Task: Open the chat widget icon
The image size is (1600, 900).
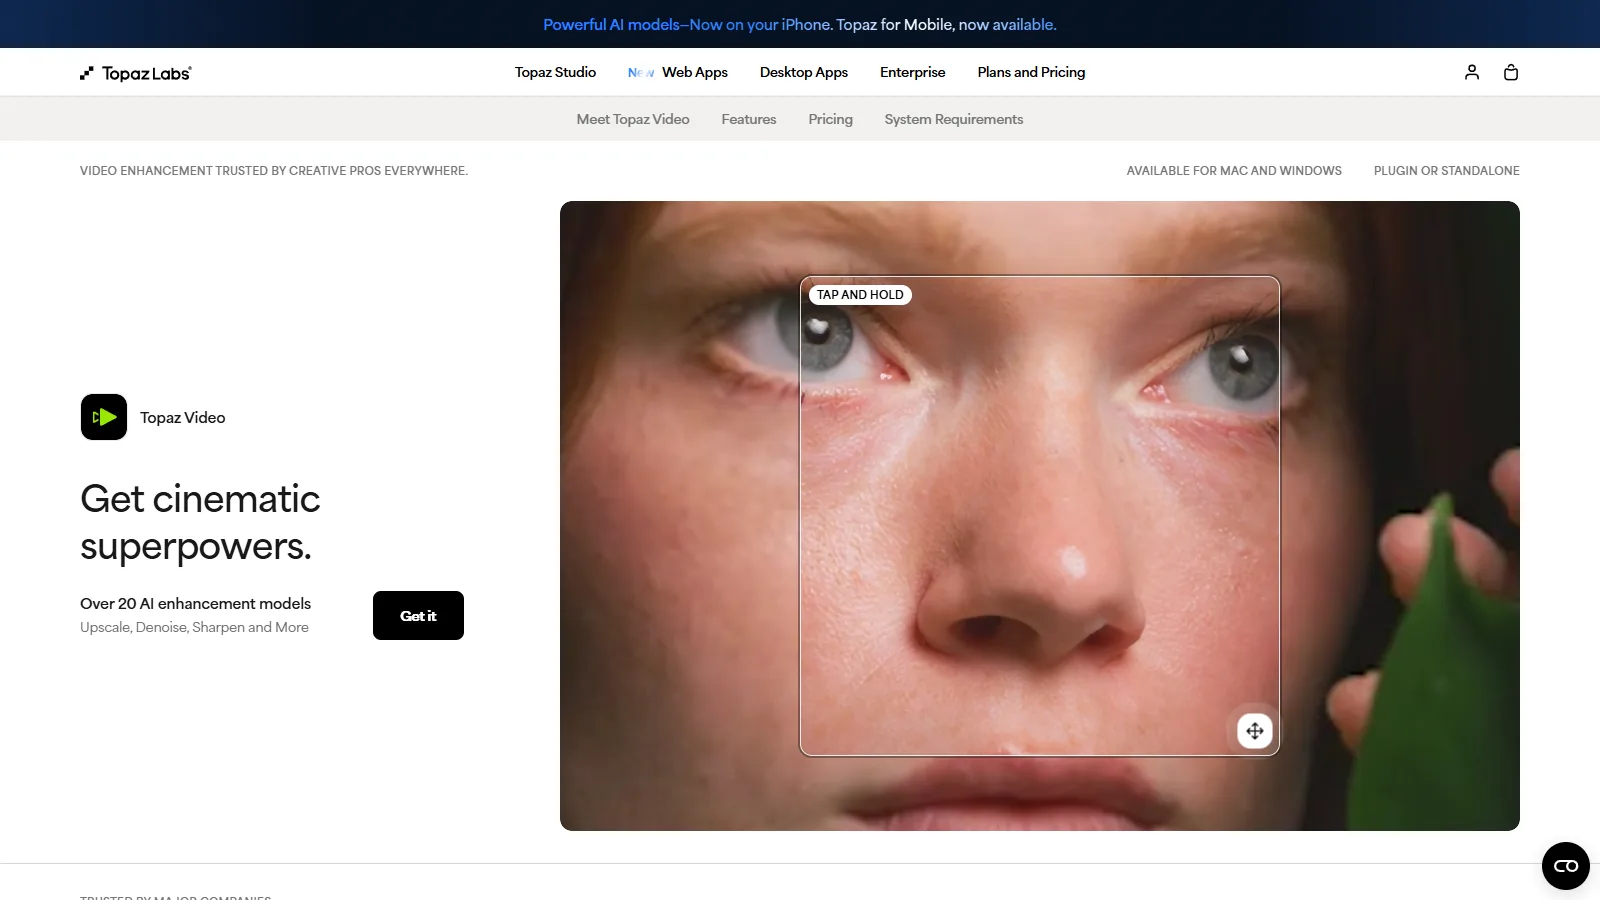Action: tap(1566, 866)
